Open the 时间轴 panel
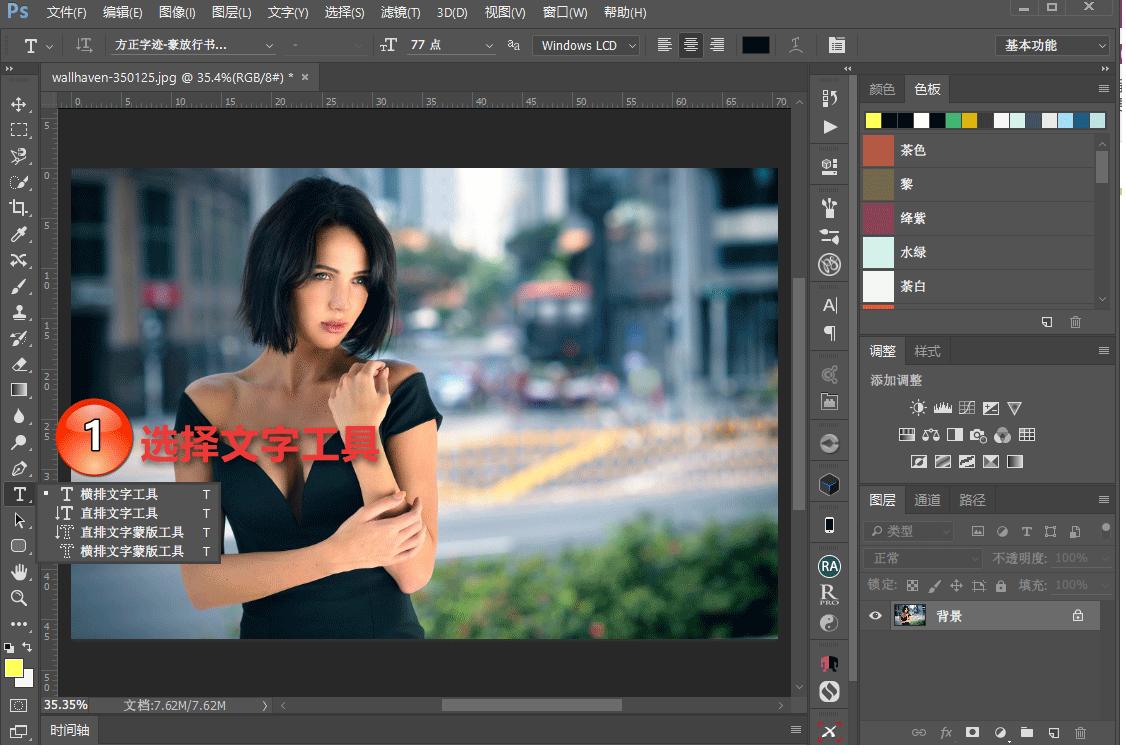Screen dimensions: 1126x754 (68, 730)
